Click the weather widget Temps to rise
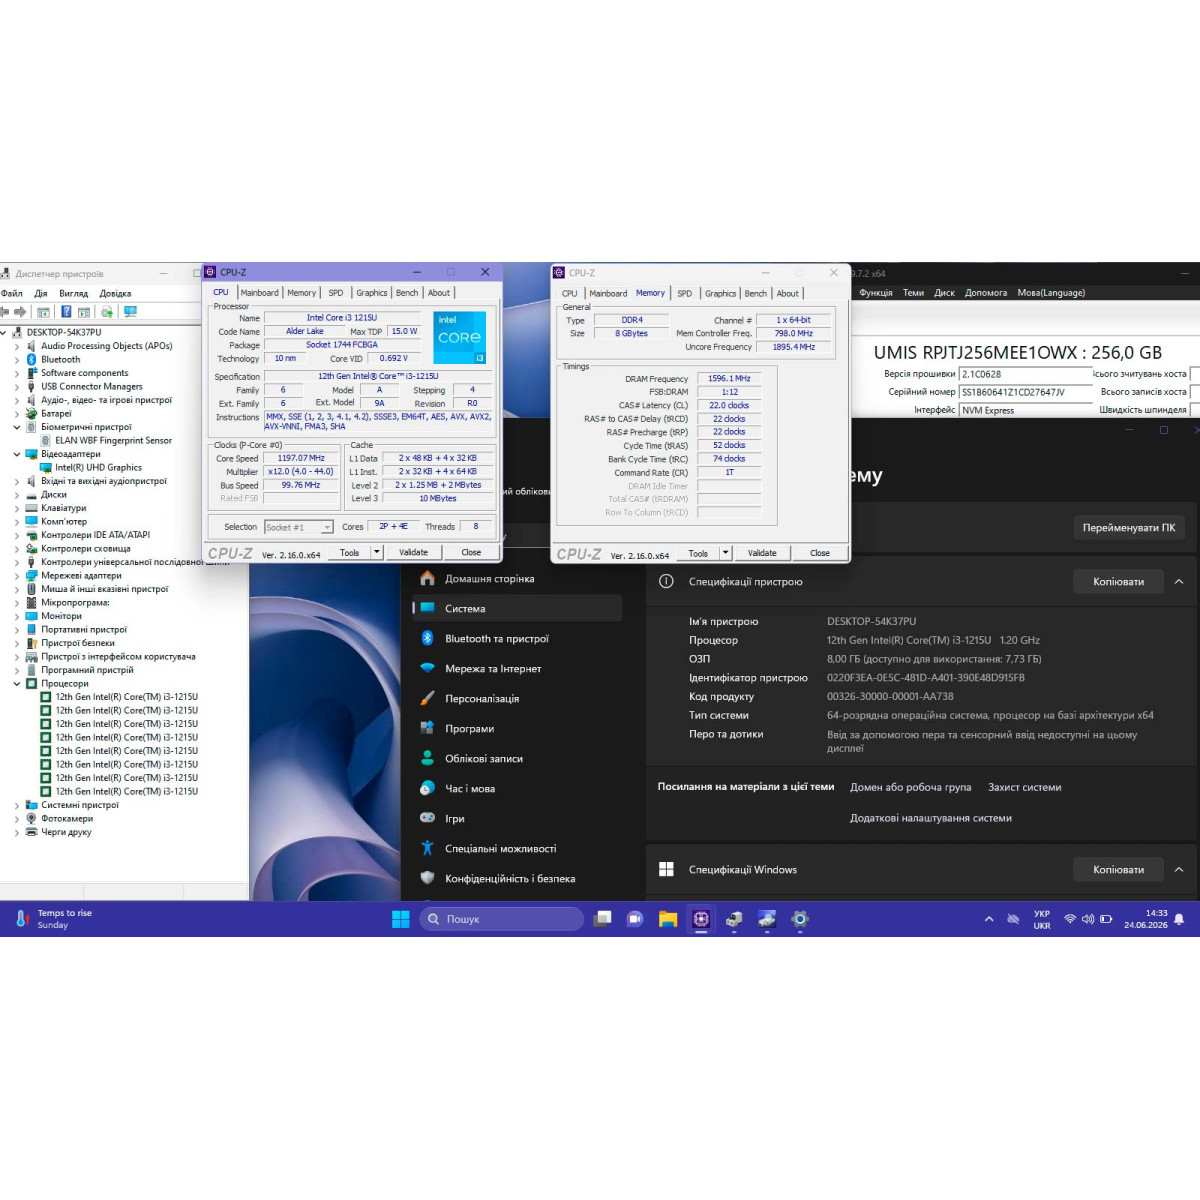The width and height of the screenshot is (1200, 1200). (x=55, y=919)
